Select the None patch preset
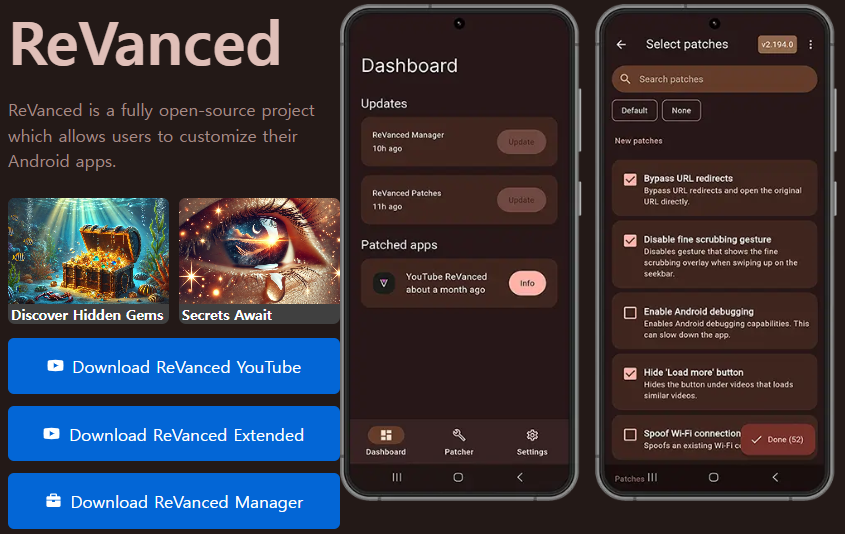Screen dimensions: 845x534 [x=681, y=110]
